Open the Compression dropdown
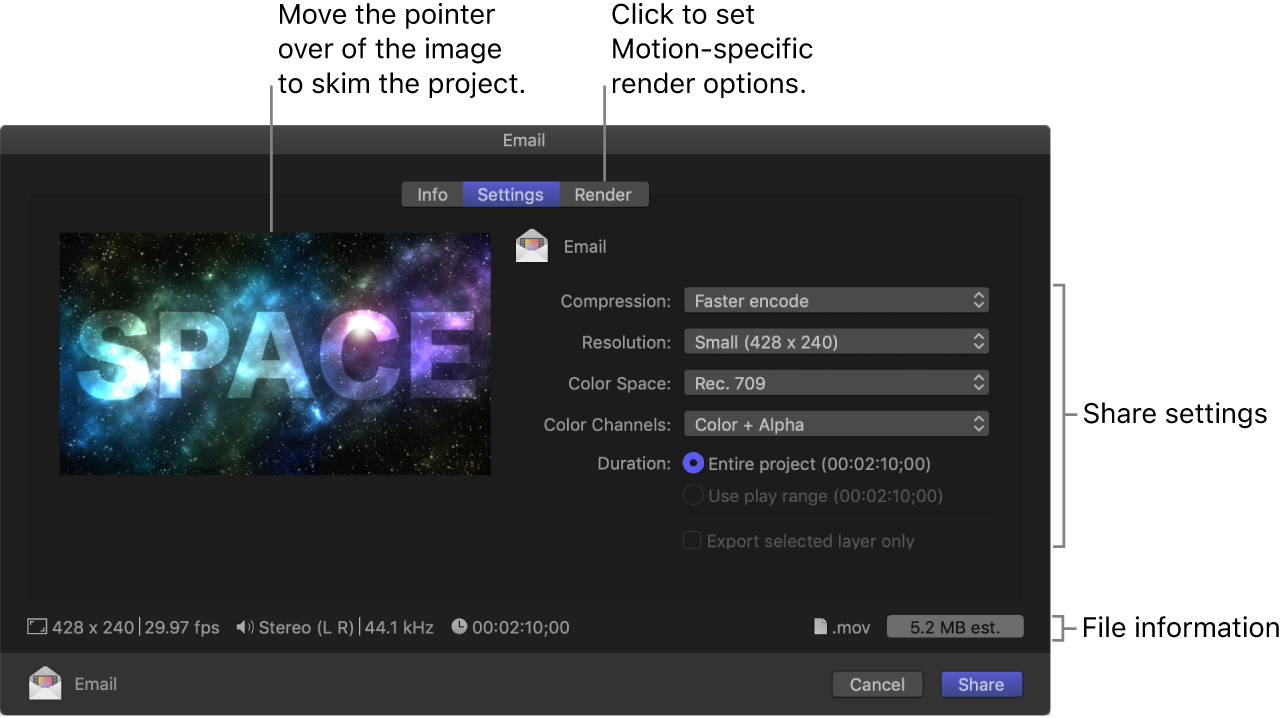 tap(836, 299)
